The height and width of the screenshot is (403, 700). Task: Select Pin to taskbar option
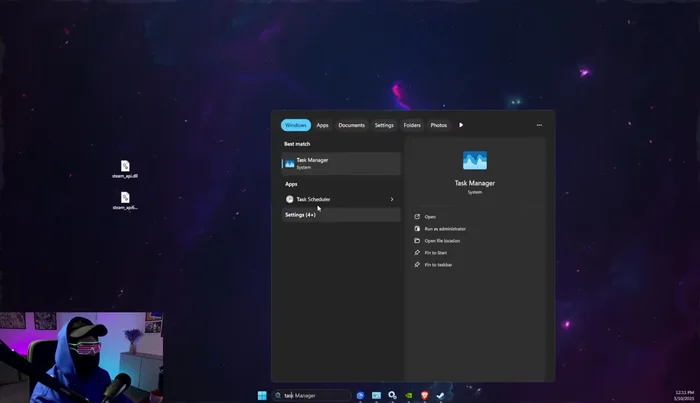pyautogui.click(x=438, y=265)
